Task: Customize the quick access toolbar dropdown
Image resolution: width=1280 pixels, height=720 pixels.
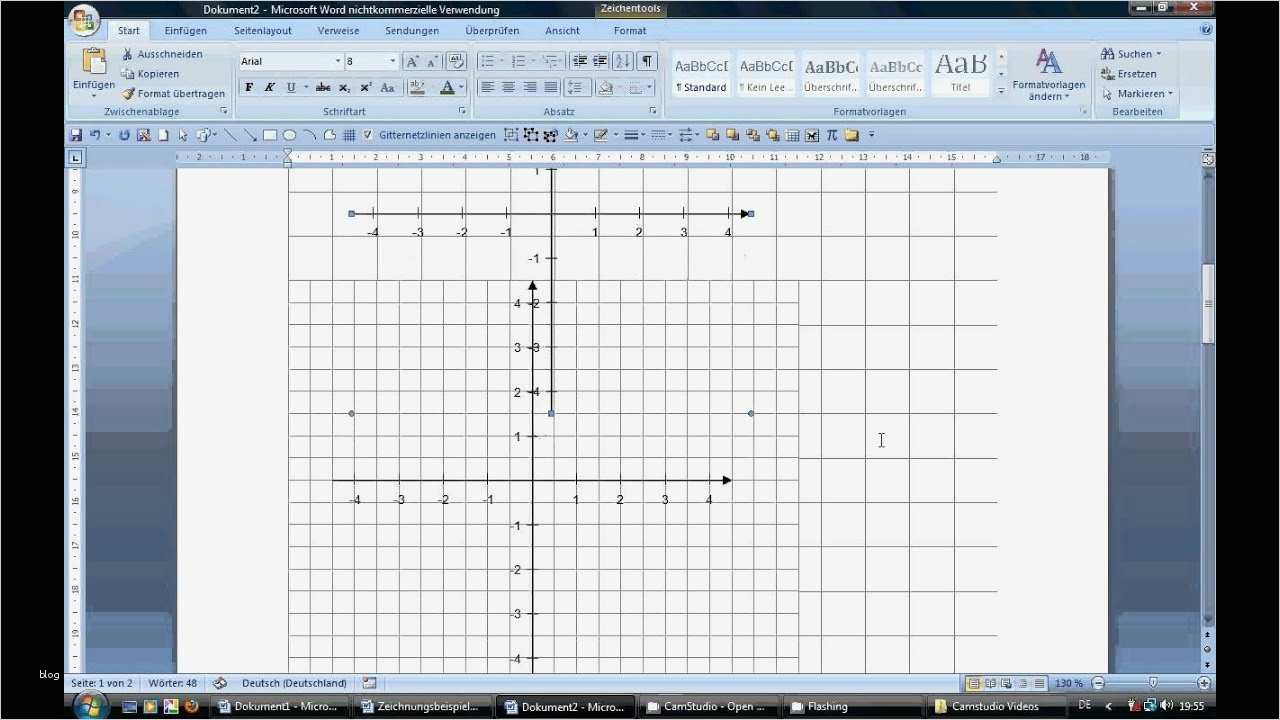Action: pos(871,135)
